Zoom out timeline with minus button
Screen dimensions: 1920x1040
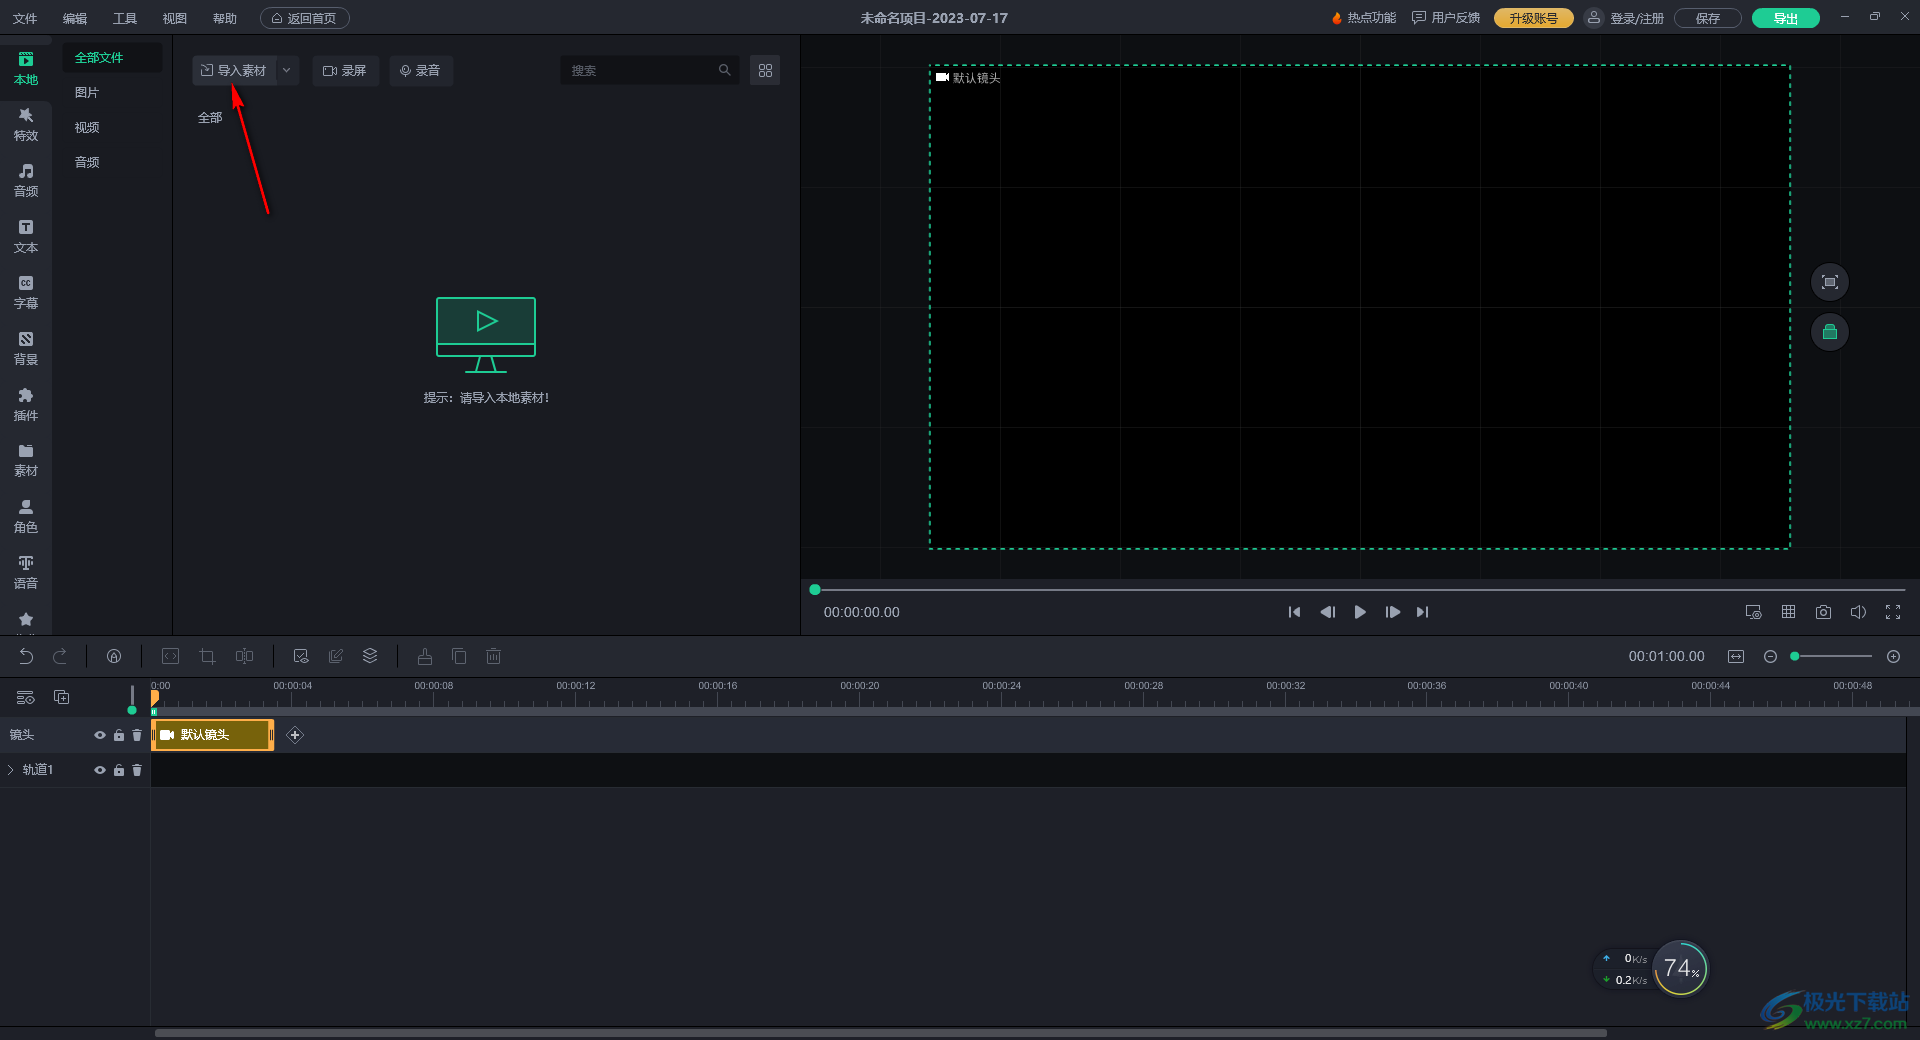point(1770,656)
